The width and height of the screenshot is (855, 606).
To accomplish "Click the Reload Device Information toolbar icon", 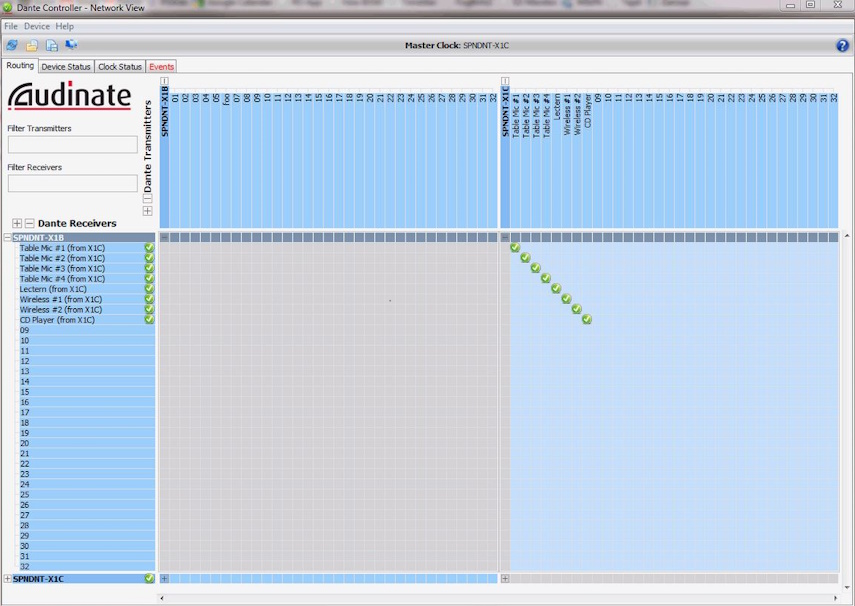I will (12, 45).
